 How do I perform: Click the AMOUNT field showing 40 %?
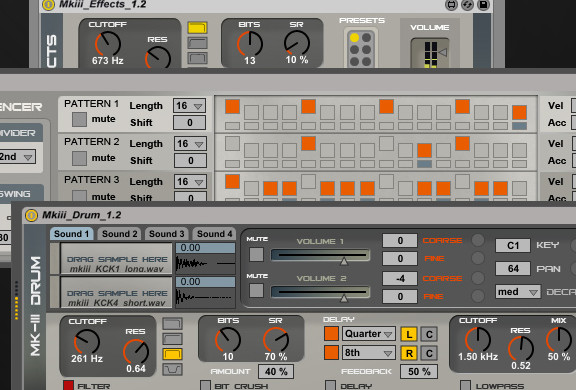tap(276, 372)
